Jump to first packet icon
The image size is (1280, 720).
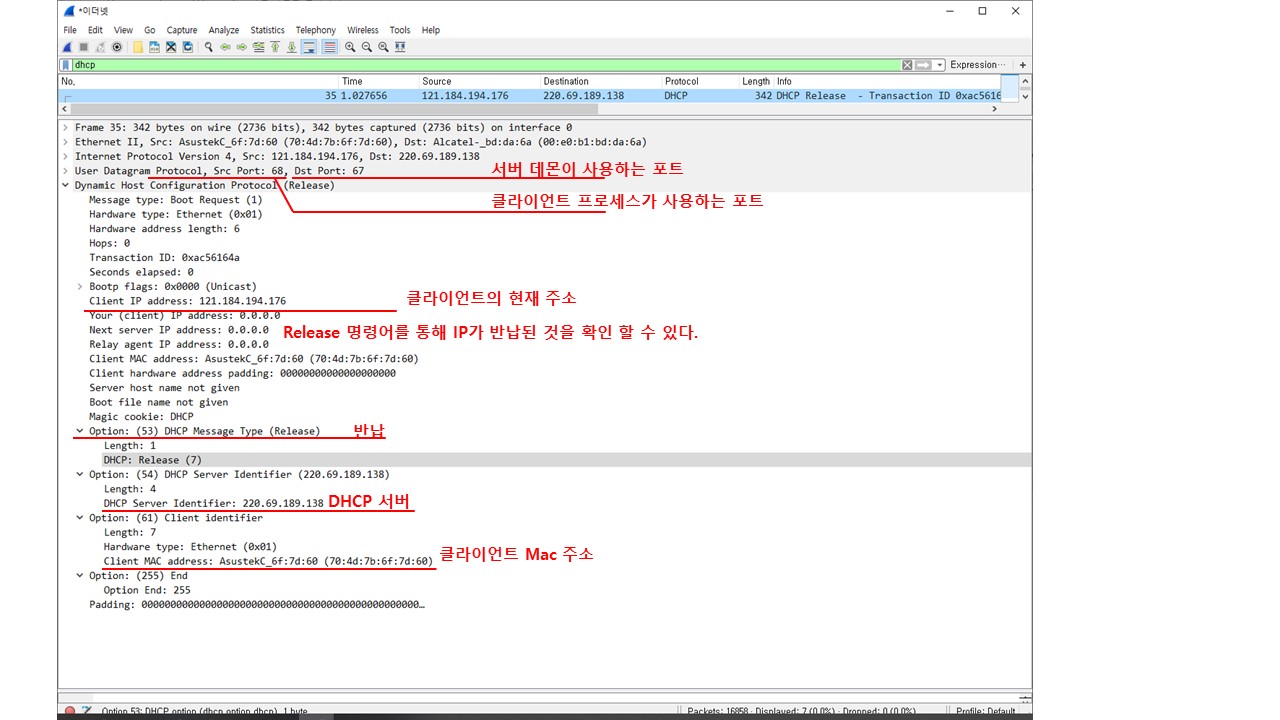tap(275, 47)
